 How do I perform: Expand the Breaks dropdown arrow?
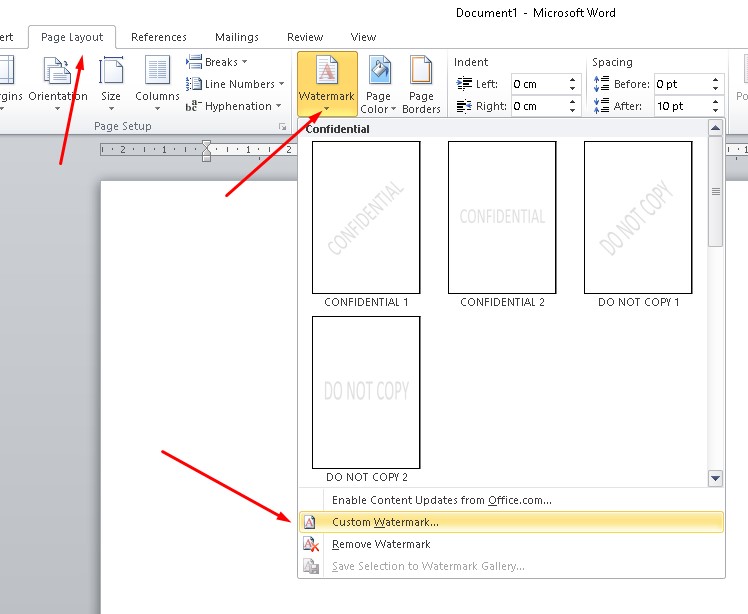coord(244,62)
